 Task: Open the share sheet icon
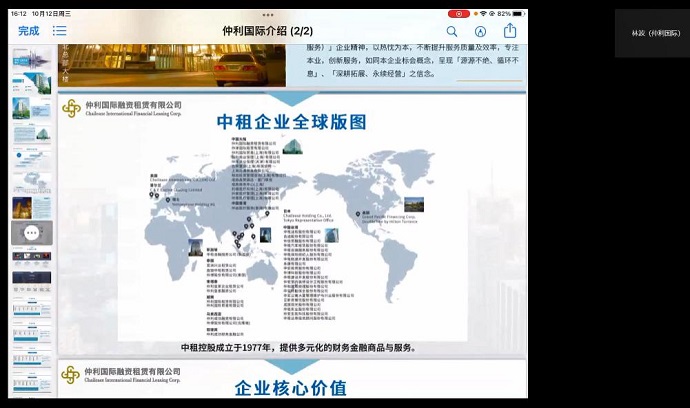[x=510, y=31]
